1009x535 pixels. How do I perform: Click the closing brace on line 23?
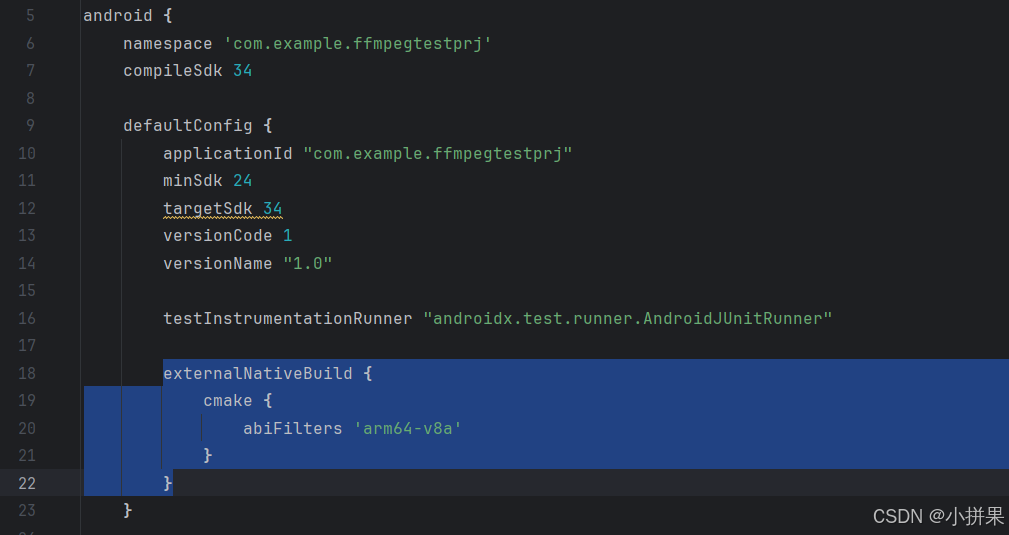[x=128, y=511]
